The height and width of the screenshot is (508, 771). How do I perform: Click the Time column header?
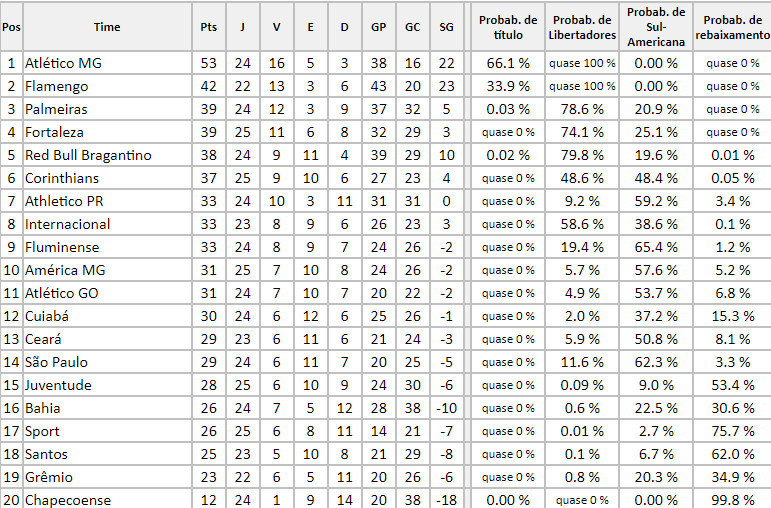pos(106,27)
